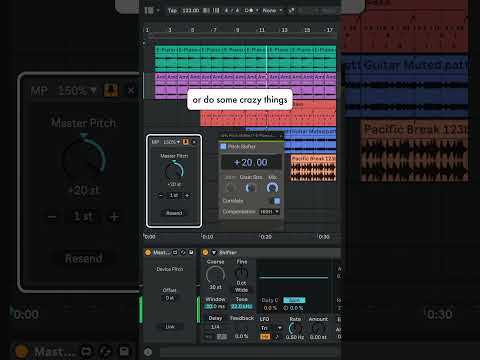Click the Tap tempo button

point(172,11)
